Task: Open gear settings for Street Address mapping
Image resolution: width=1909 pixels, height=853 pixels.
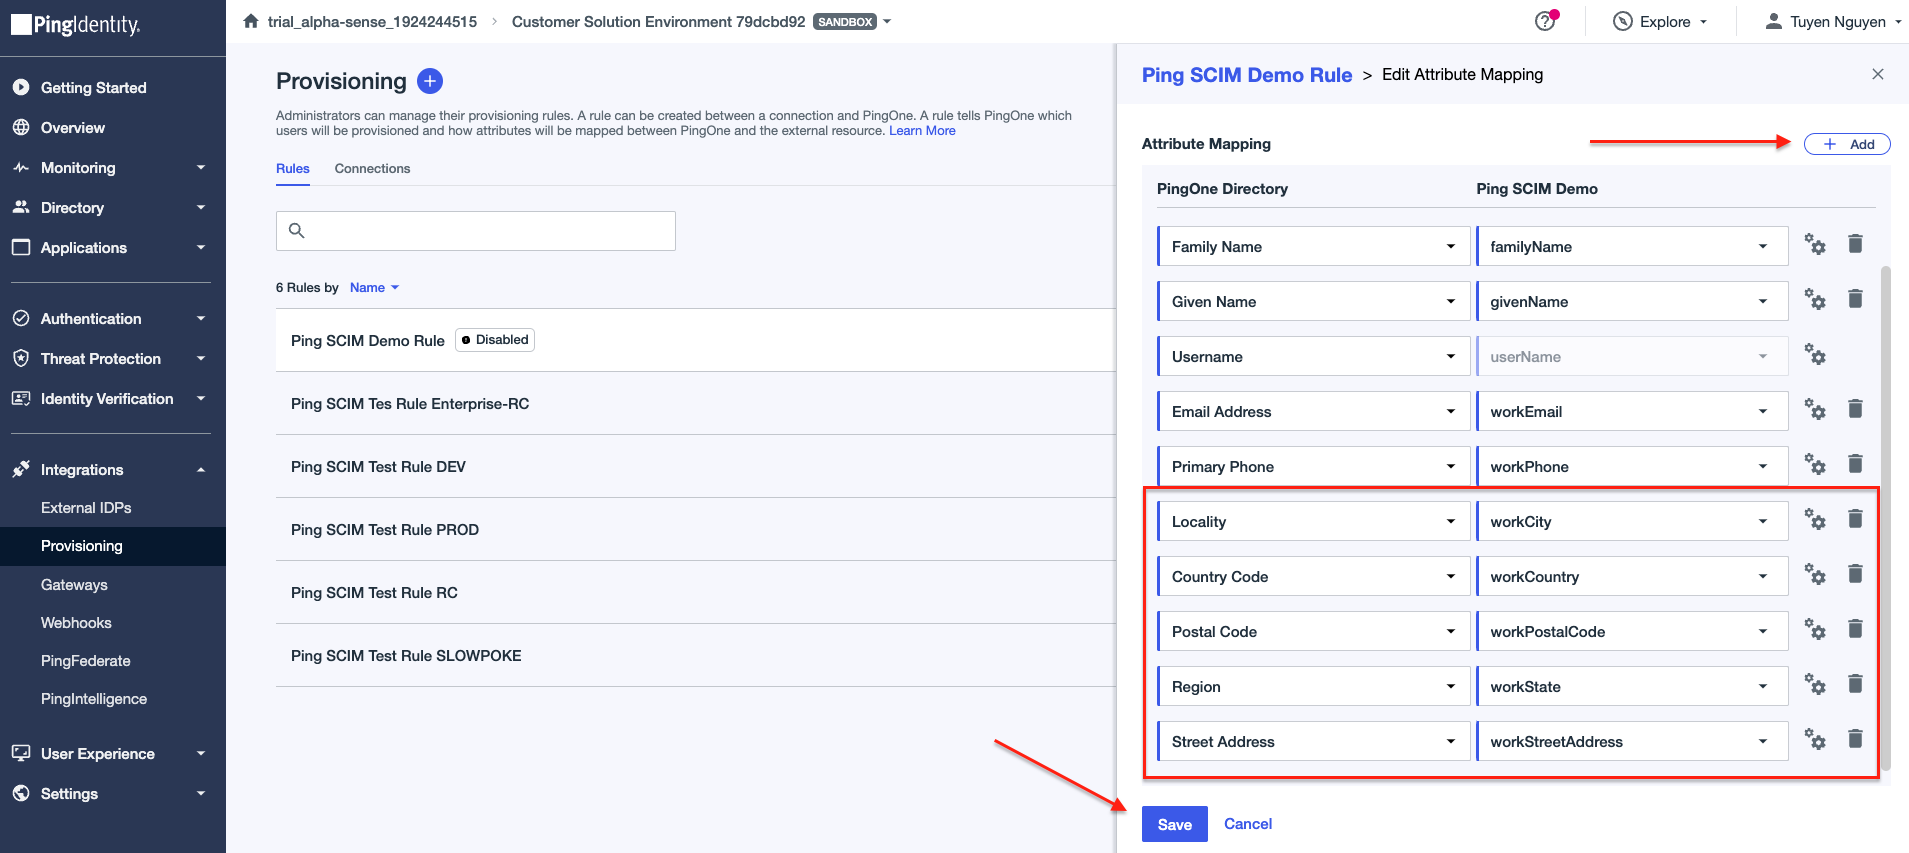Action: point(1815,740)
